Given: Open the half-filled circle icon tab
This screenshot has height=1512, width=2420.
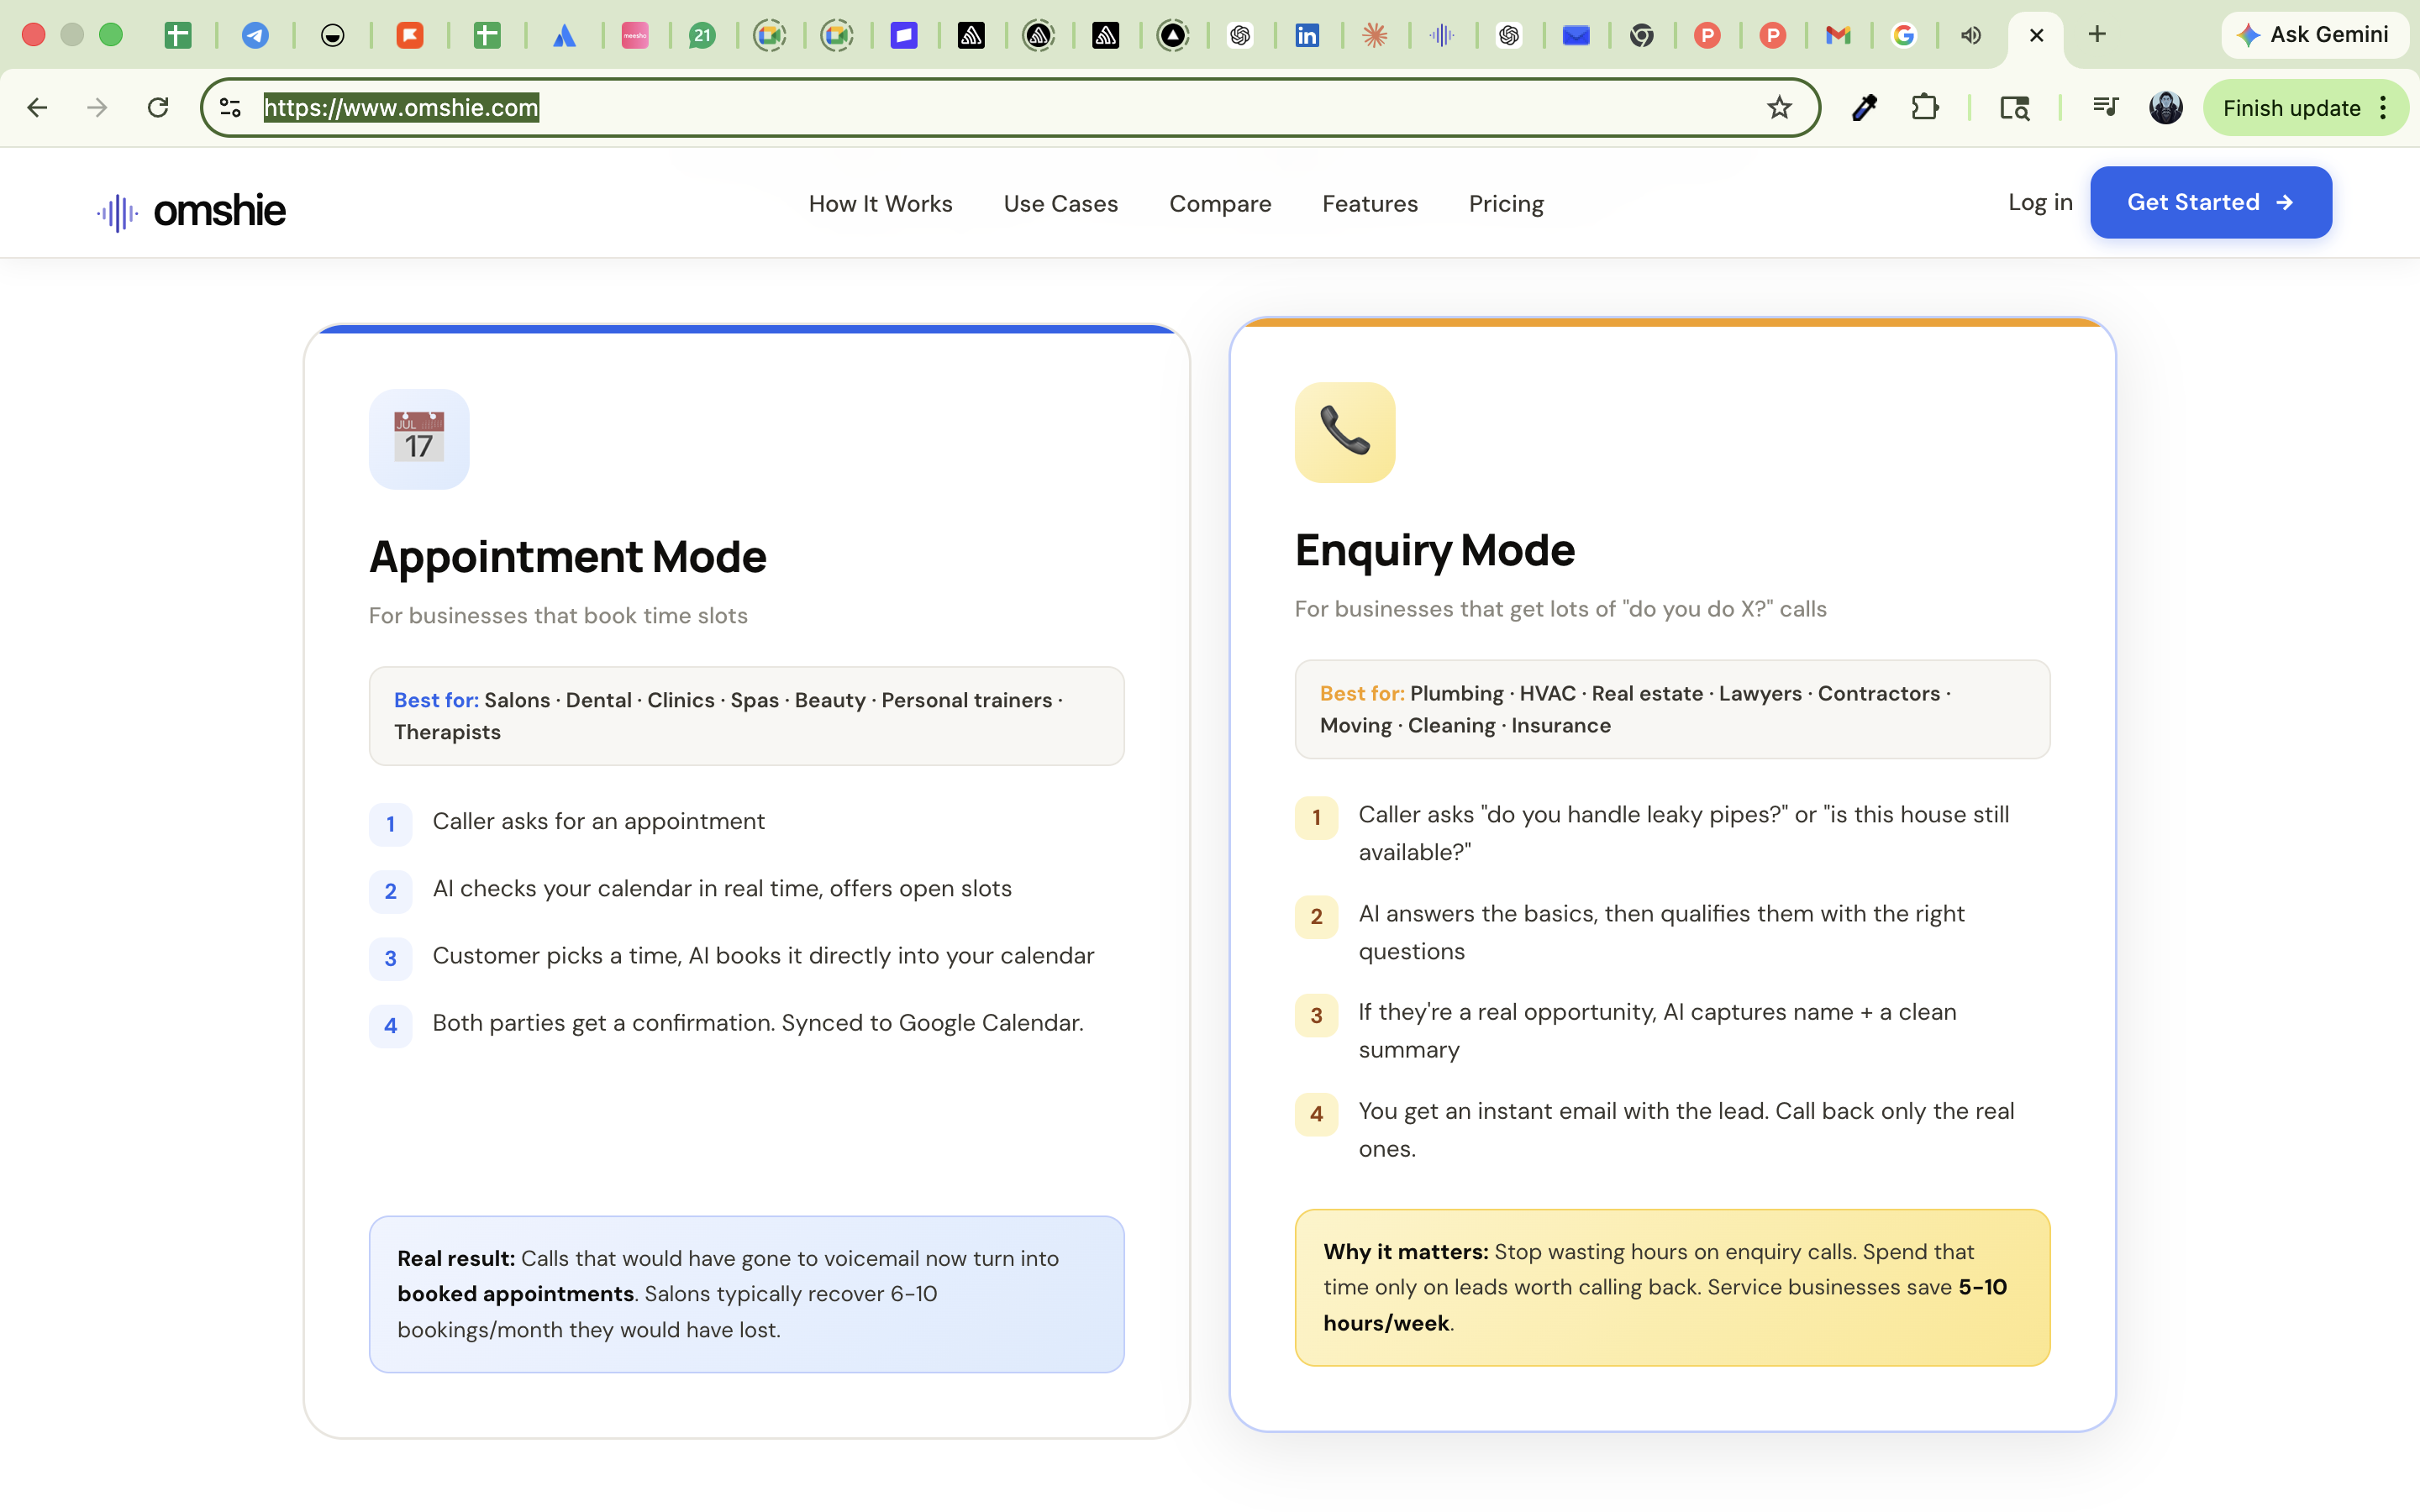Looking at the screenshot, I should [332, 35].
